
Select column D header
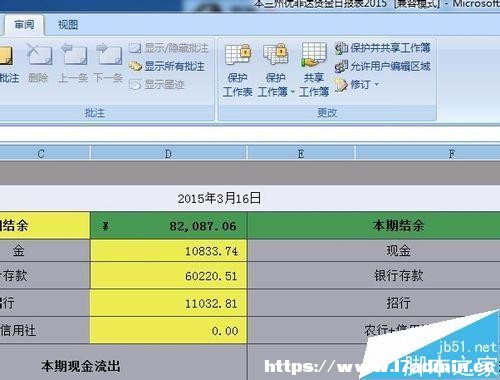(168, 154)
